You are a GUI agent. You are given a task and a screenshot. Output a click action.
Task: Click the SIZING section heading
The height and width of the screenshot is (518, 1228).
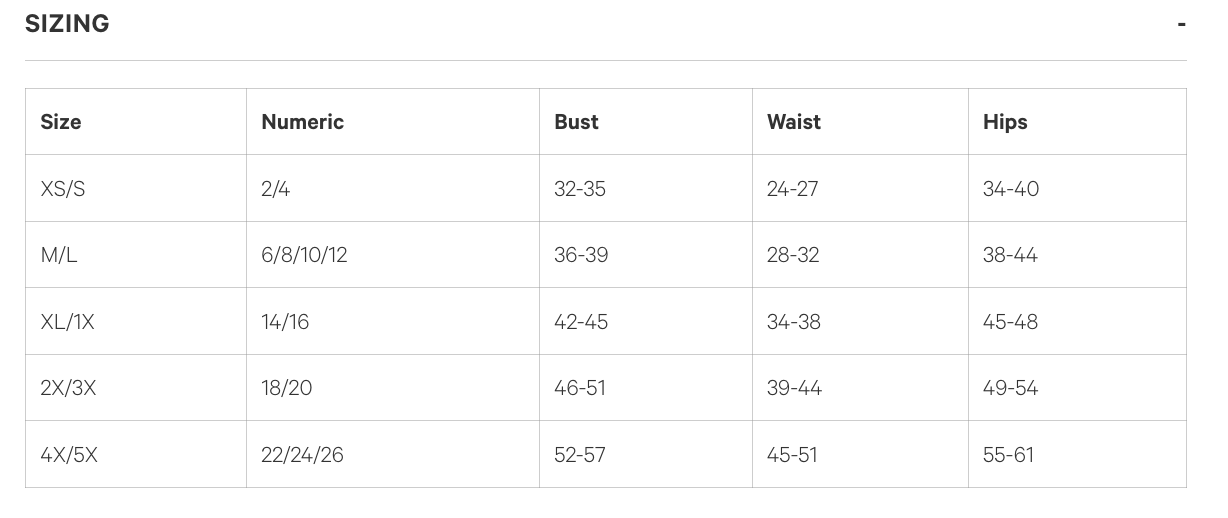pos(67,24)
